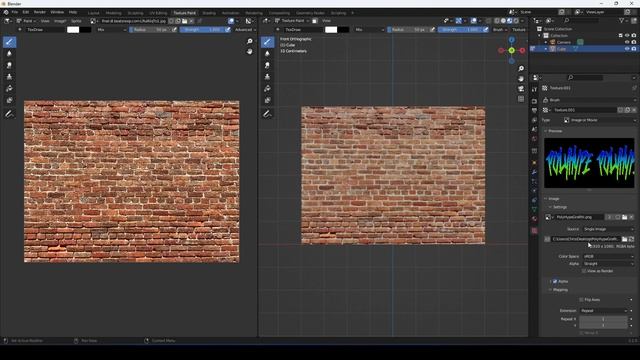Open the texture Type dropdown Image or Movie
The image size is (640, 360).
point(599,120)
